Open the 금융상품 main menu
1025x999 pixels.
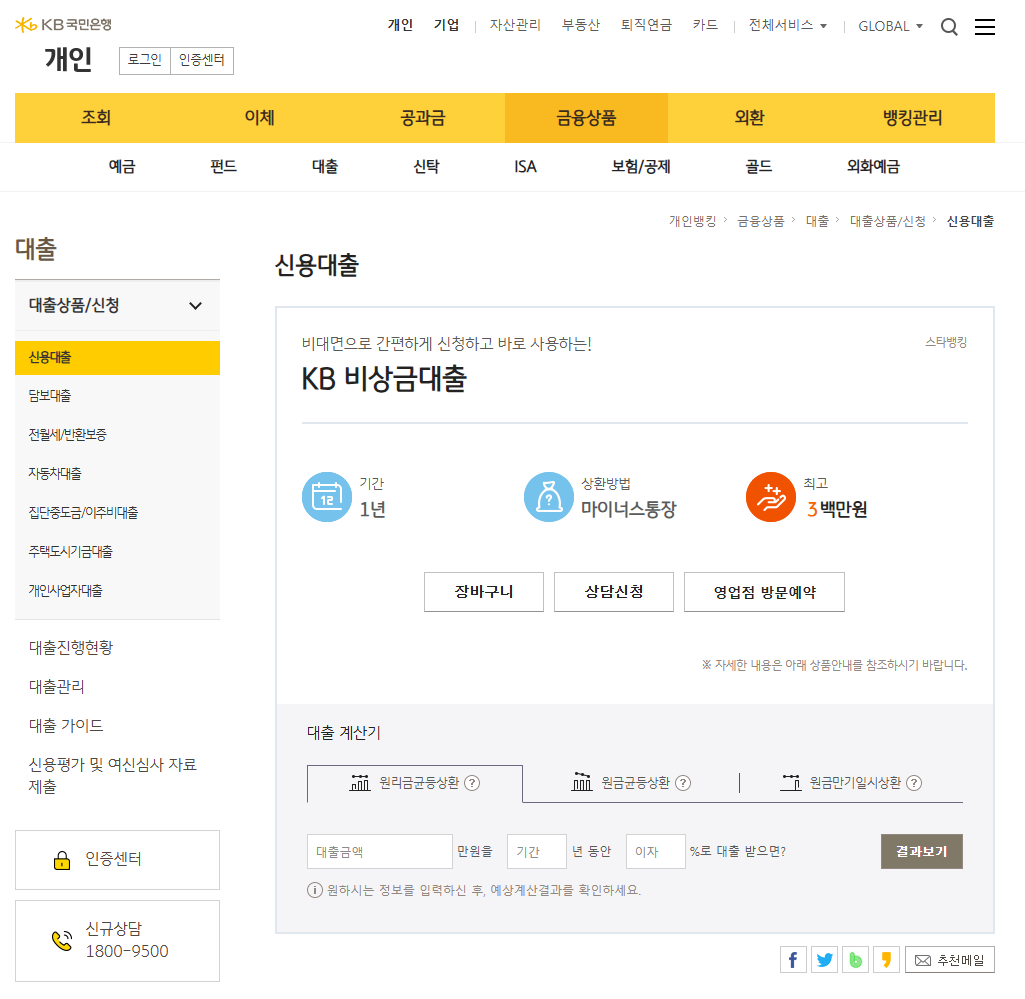586,118
